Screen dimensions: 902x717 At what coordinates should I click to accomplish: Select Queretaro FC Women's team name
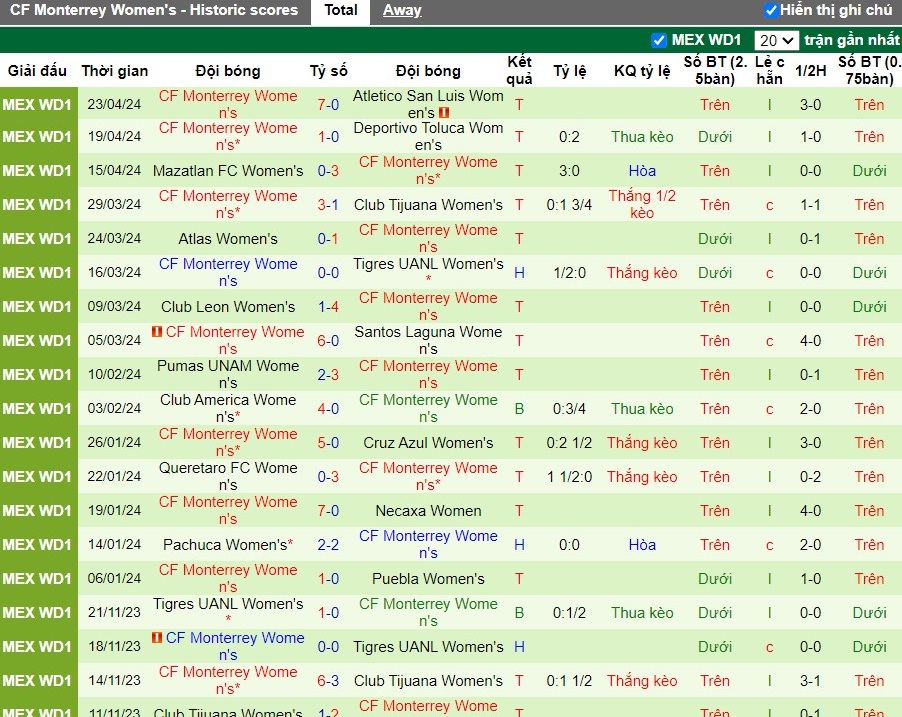pos(228,476)
